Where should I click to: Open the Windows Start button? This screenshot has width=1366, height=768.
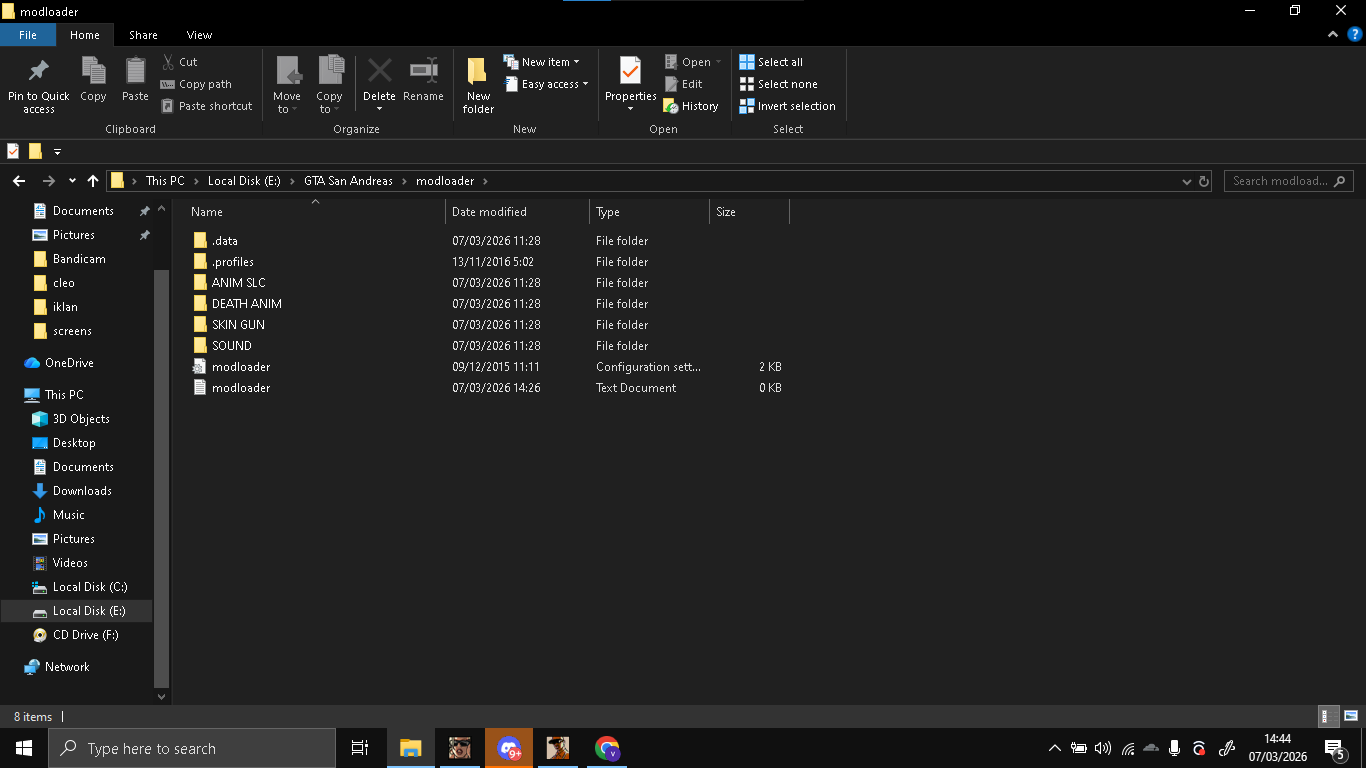pyautogui.click(x=24, y=748)
